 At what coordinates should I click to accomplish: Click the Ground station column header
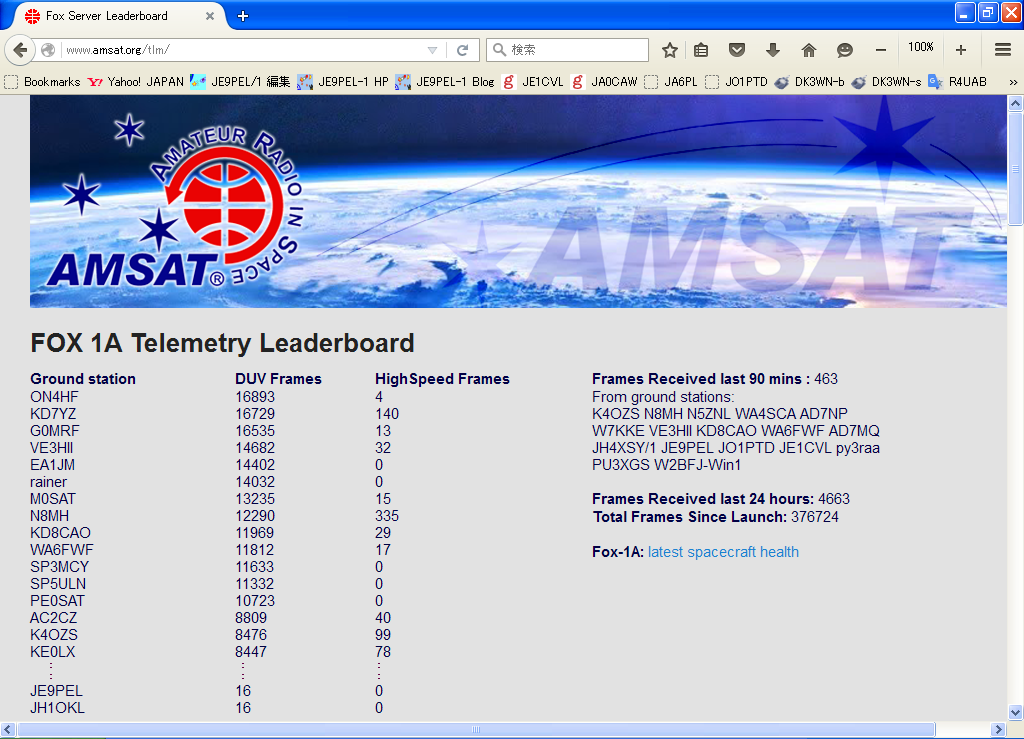[83, 379]
